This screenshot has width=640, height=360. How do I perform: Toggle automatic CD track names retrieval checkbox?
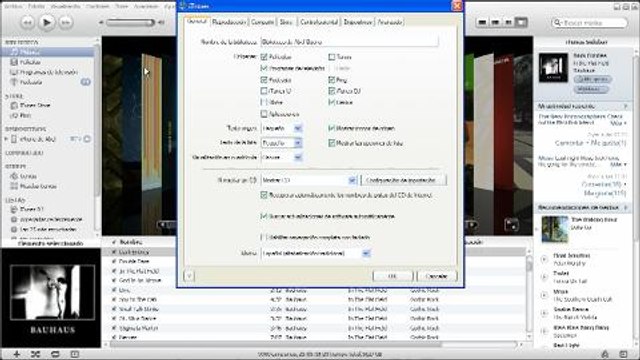coord(264,195)
